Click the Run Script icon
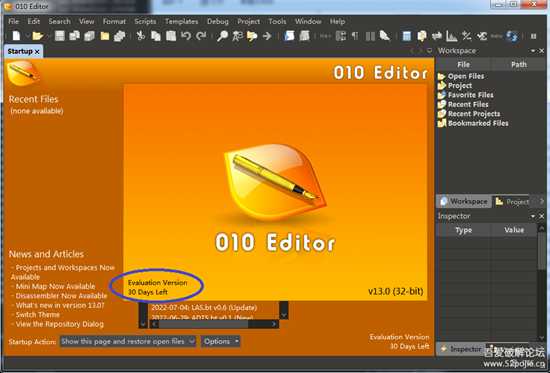This screenshot has width=550, height=373. [x=289, y=36]
